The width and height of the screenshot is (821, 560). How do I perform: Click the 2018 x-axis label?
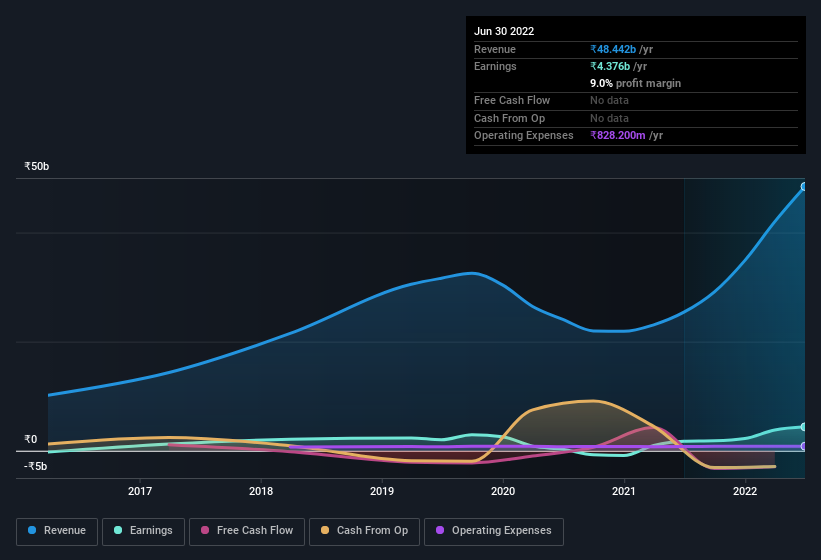click(x=261, y=491)
